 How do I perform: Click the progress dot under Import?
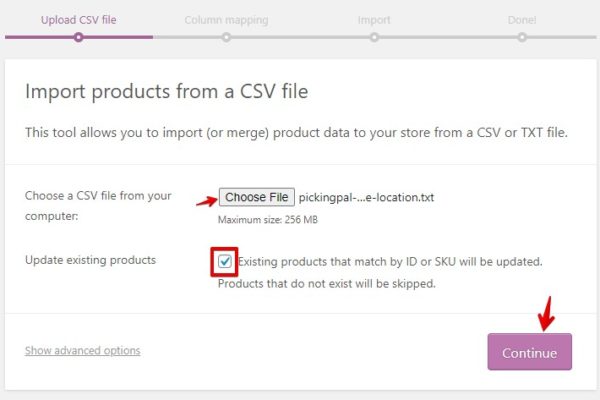pyautogui.click(x=374, y=37)
